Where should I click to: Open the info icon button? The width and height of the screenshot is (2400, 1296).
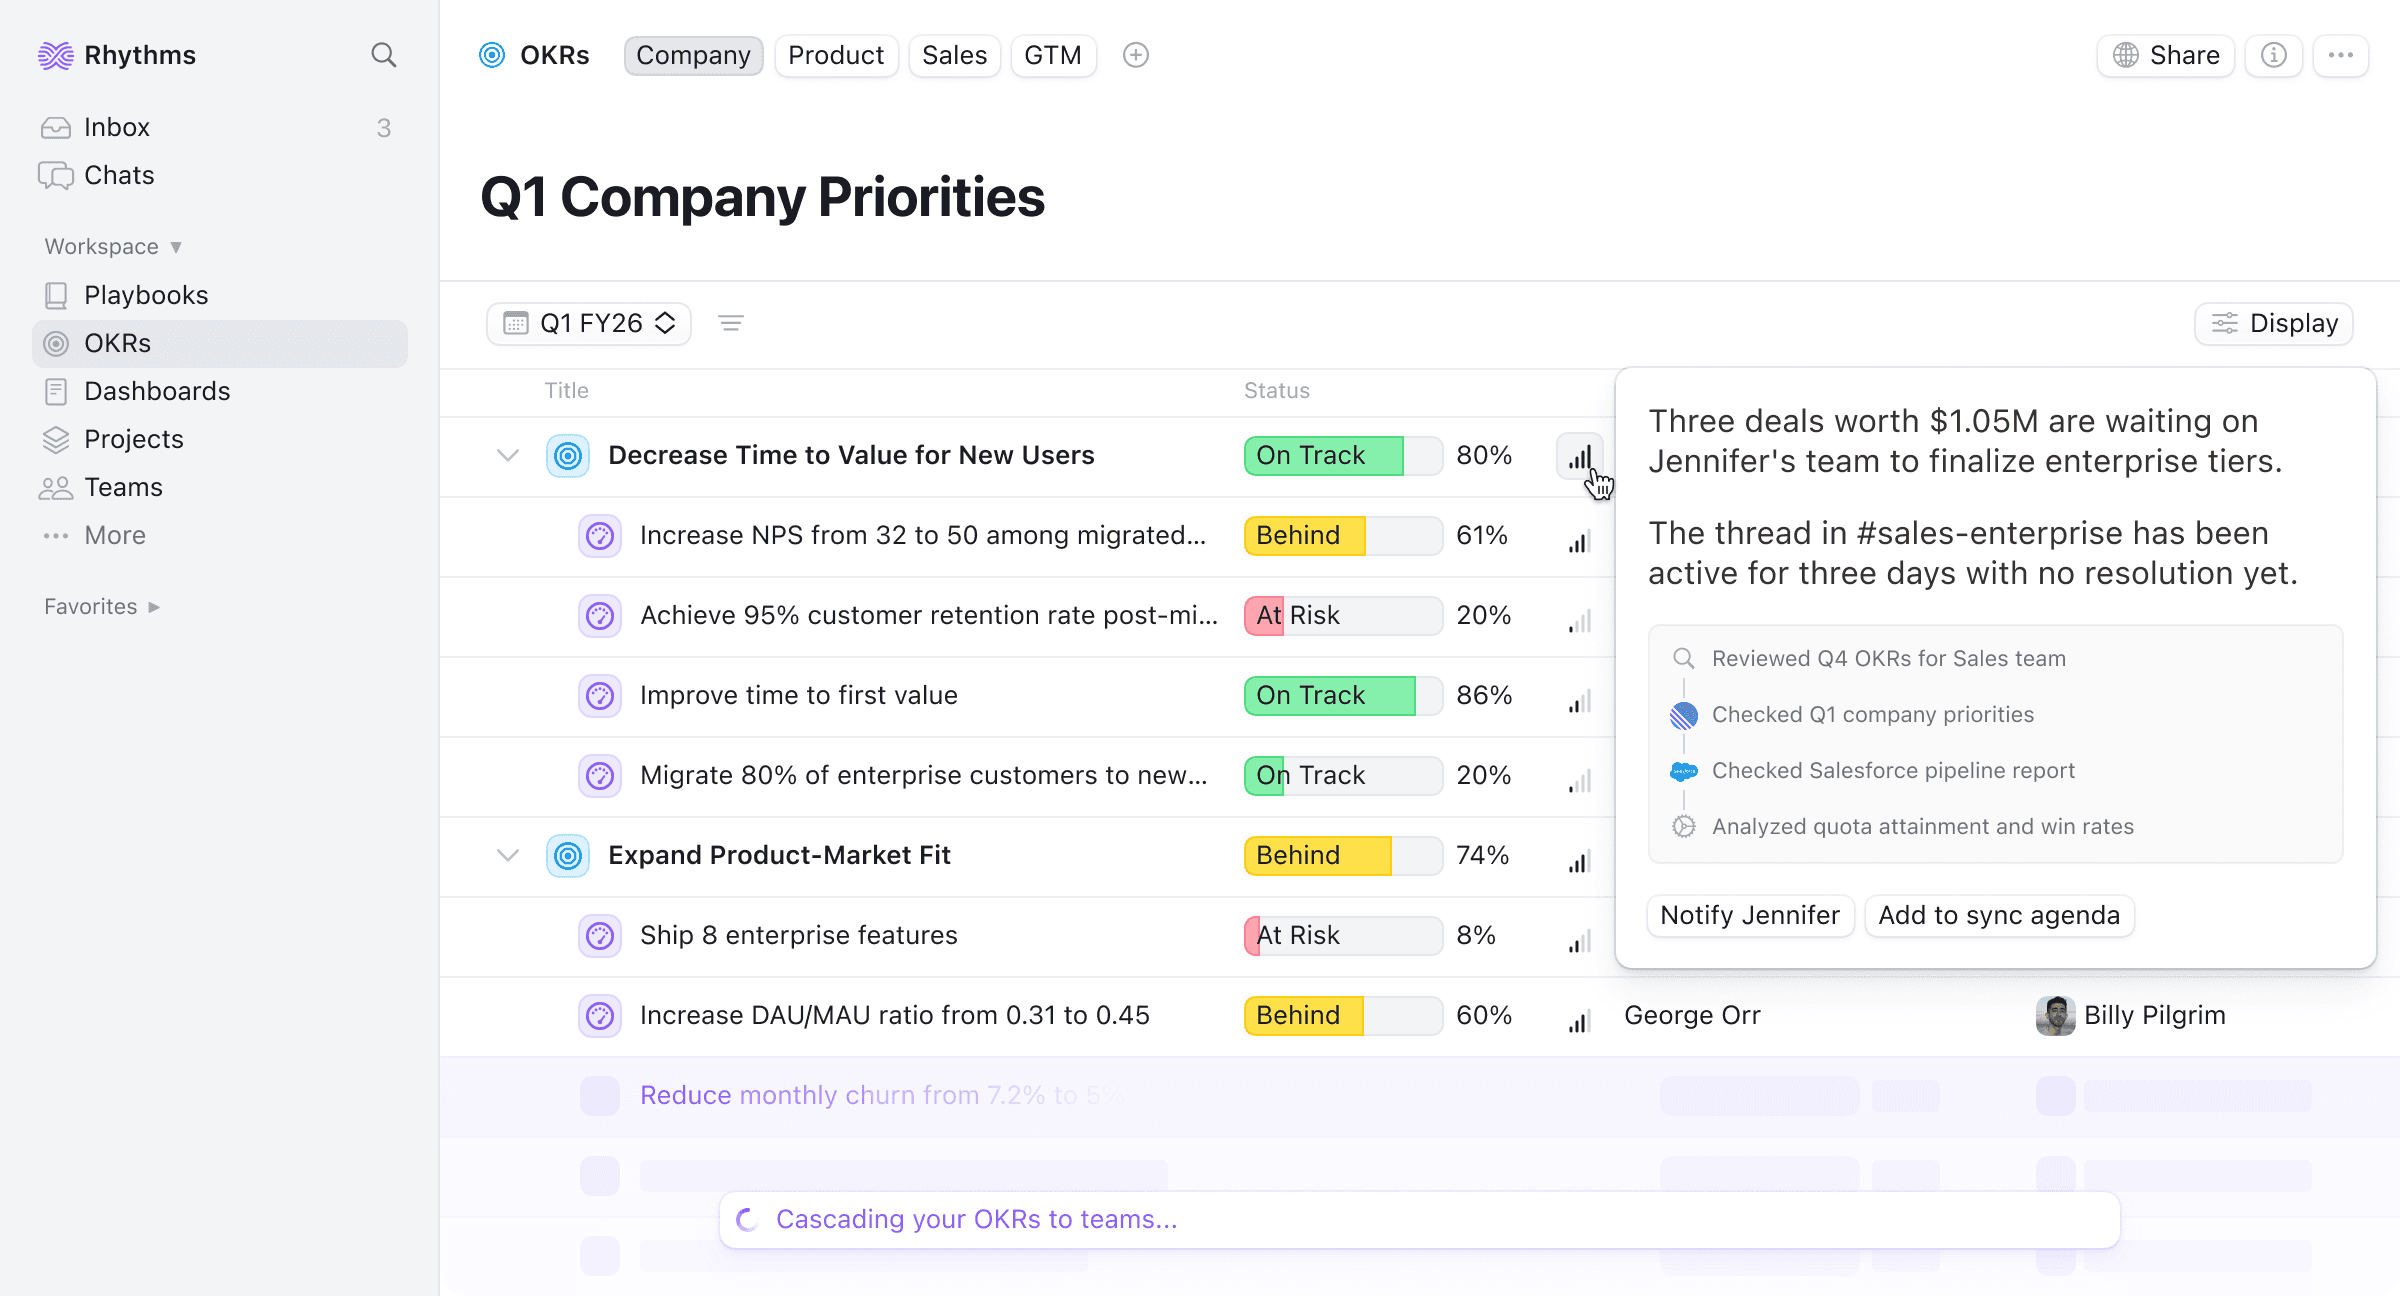click(2273, 55)
